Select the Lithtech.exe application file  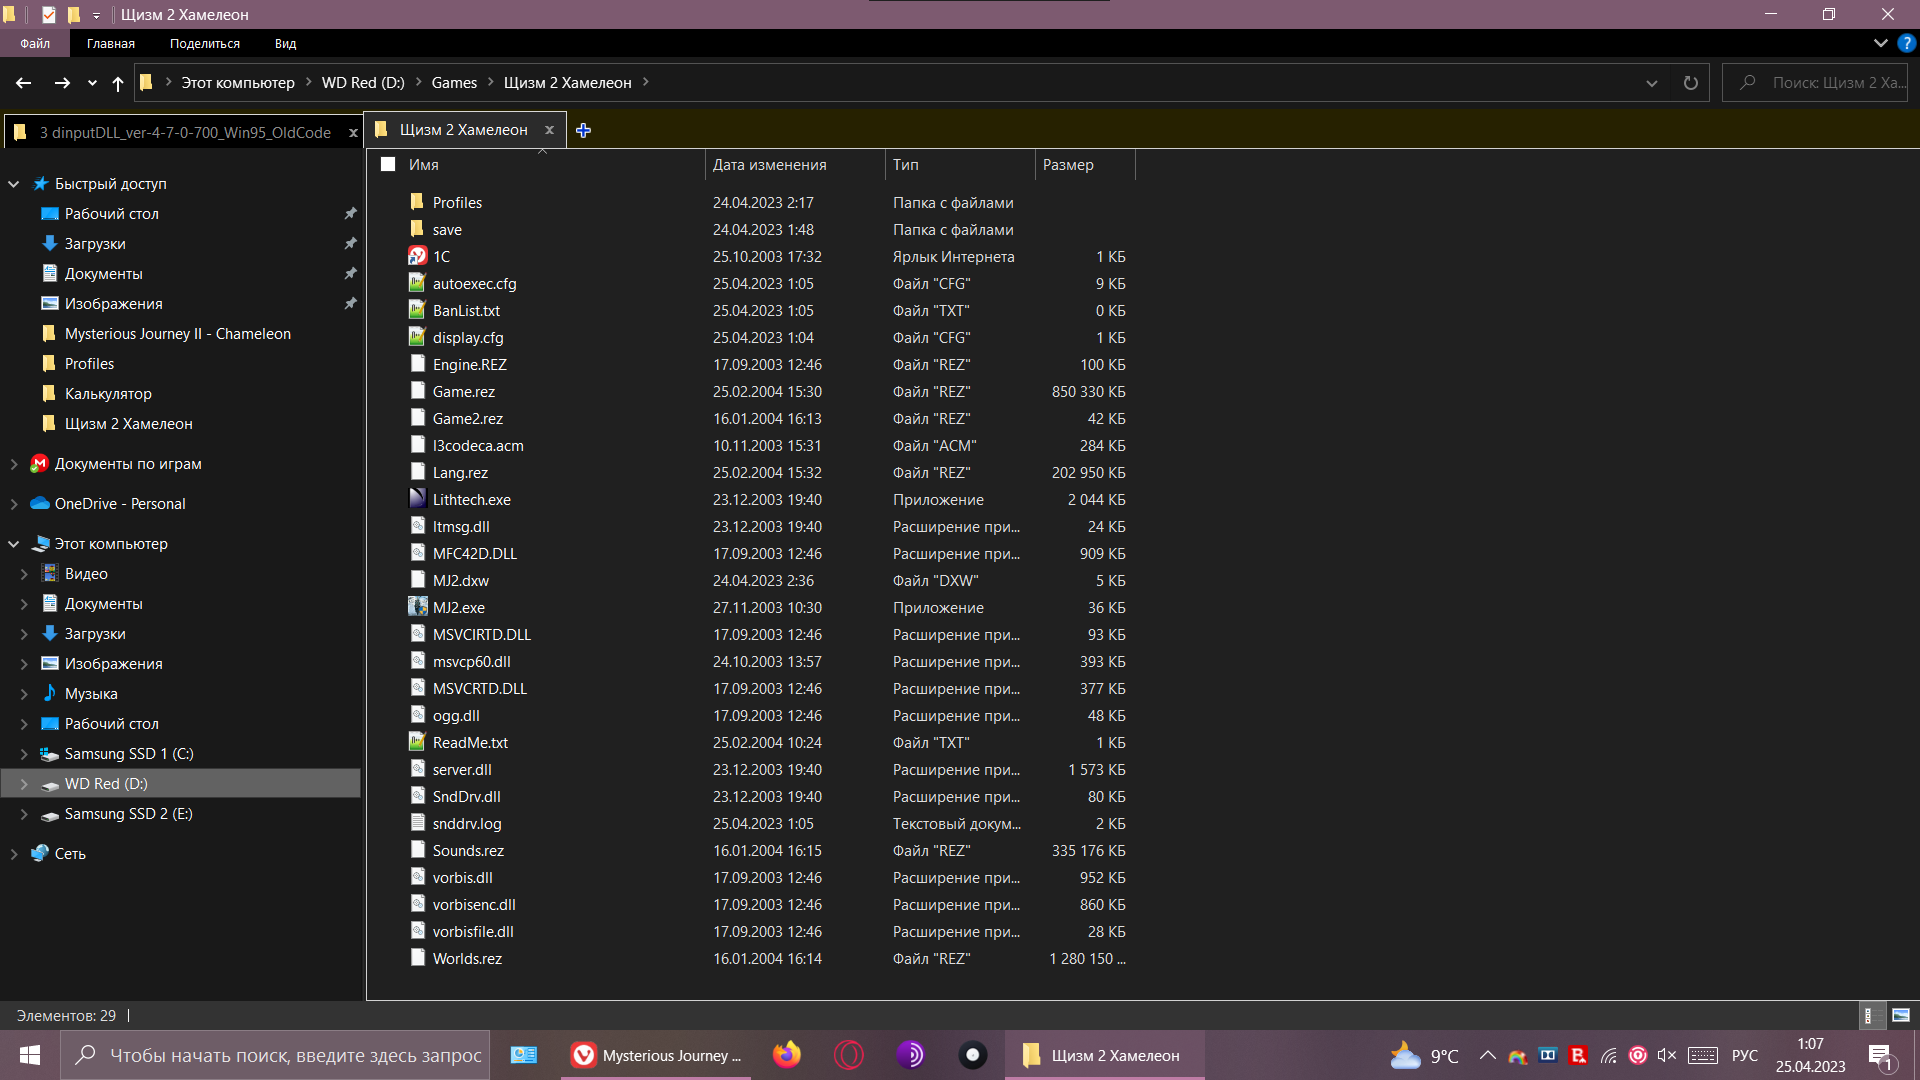[471, 500]
